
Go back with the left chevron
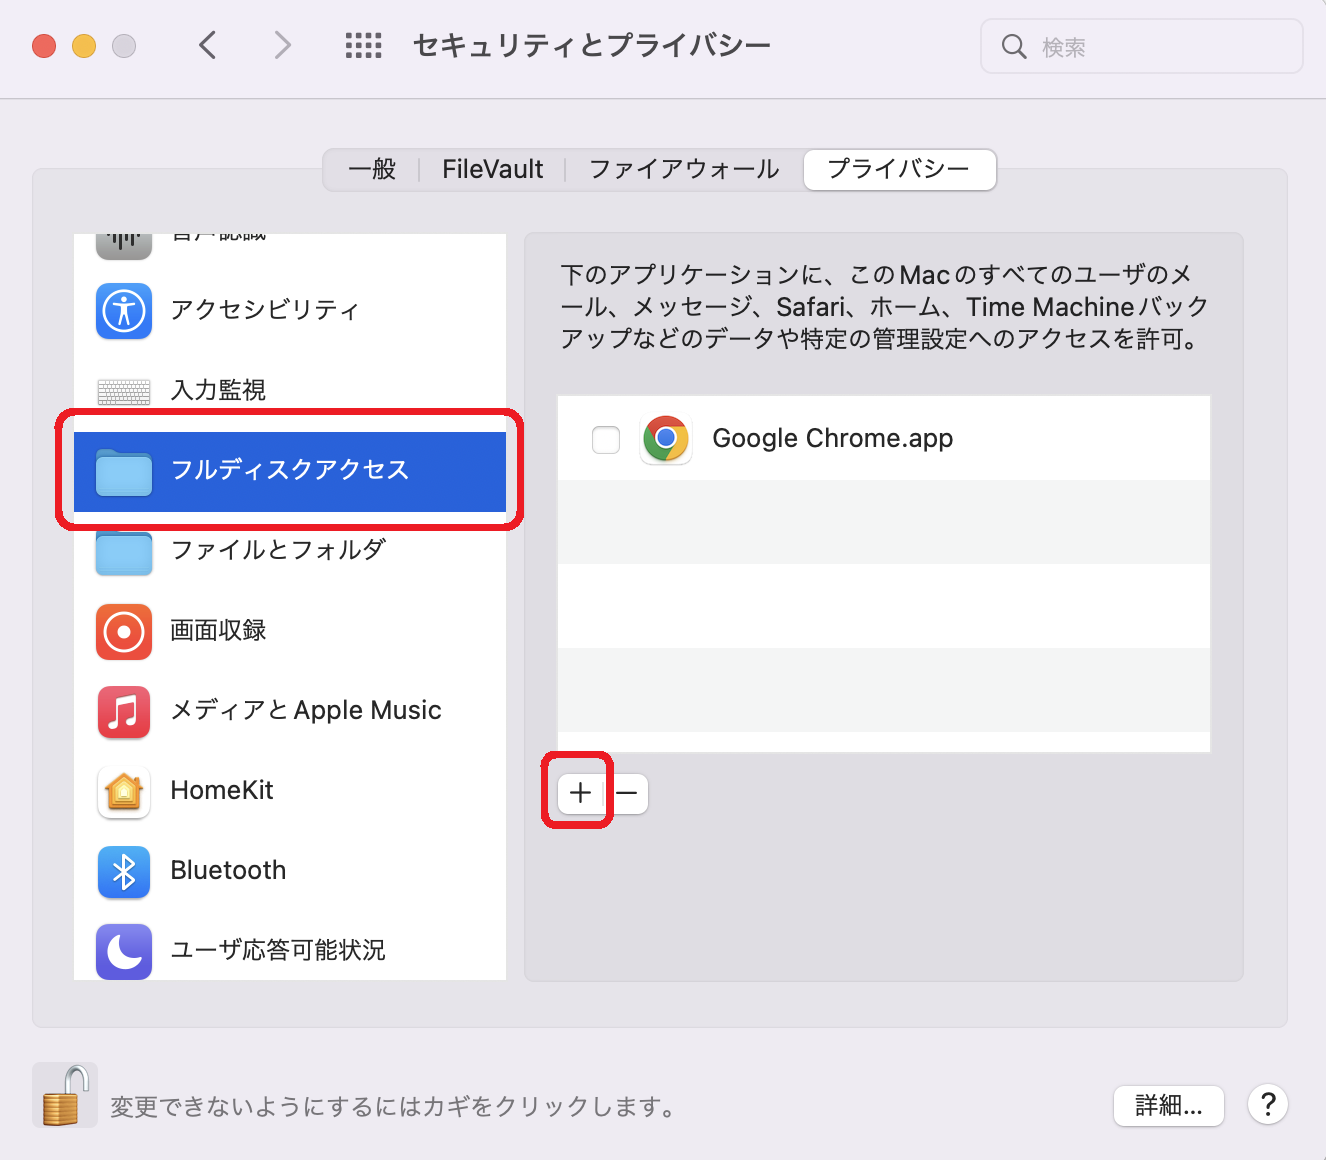[208, 46]
